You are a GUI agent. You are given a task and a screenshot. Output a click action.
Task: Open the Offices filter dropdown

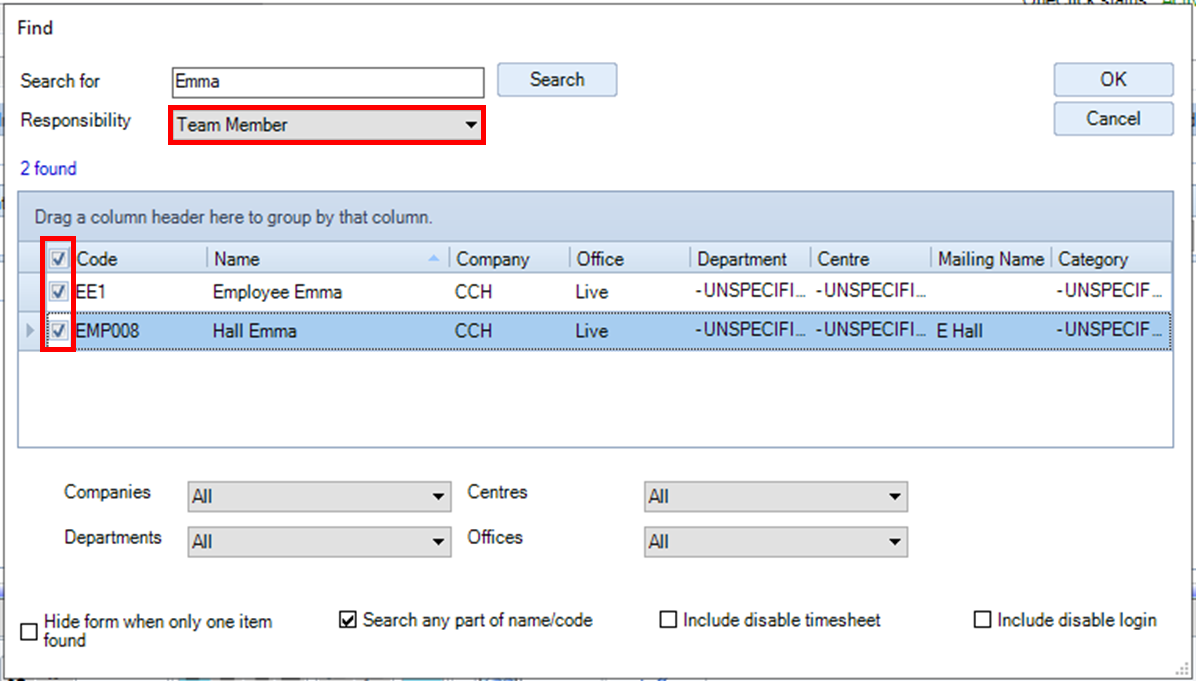click(x=776, y=542)
